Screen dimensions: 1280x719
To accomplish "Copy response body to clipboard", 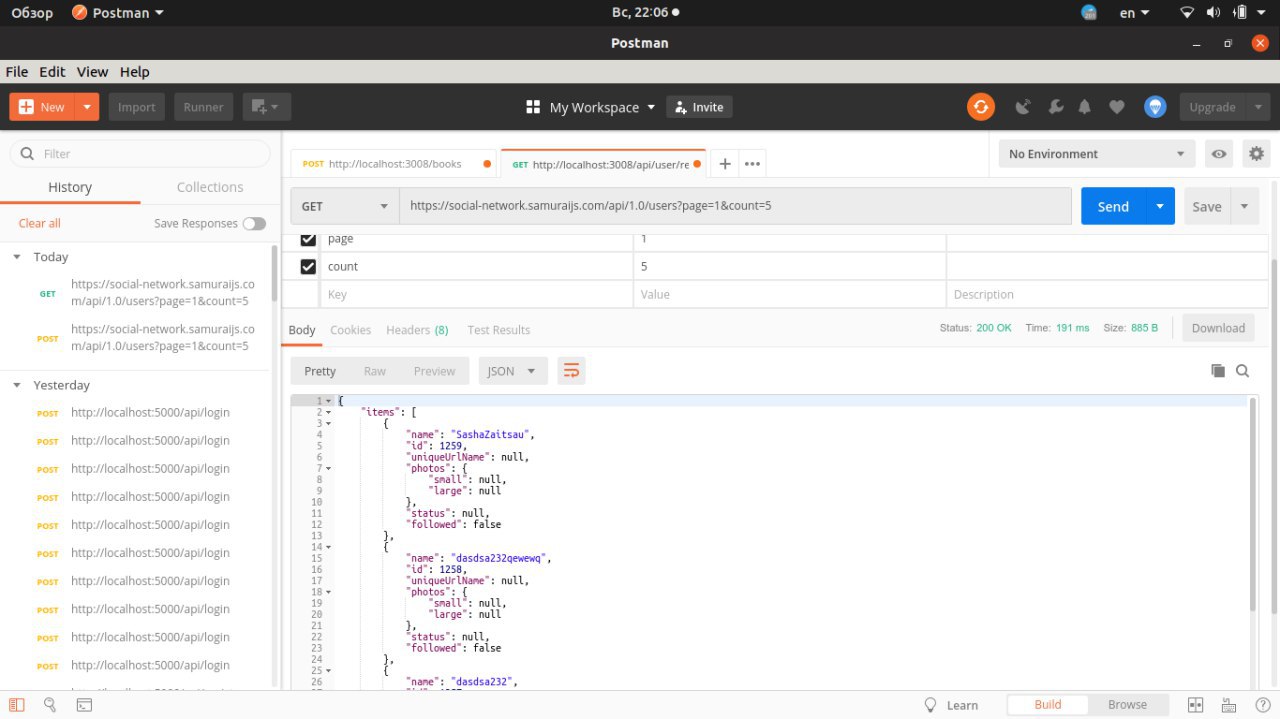I will 1217,371.
